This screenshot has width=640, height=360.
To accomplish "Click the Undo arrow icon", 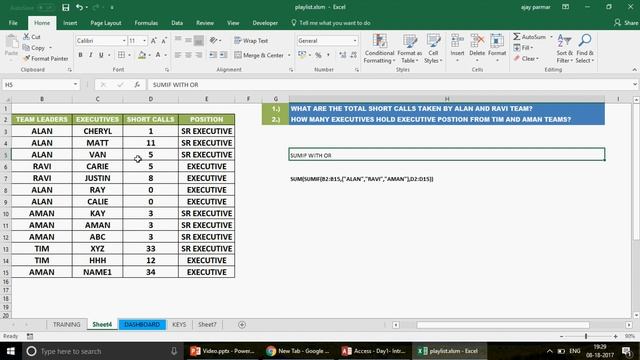I will (79, 7).
